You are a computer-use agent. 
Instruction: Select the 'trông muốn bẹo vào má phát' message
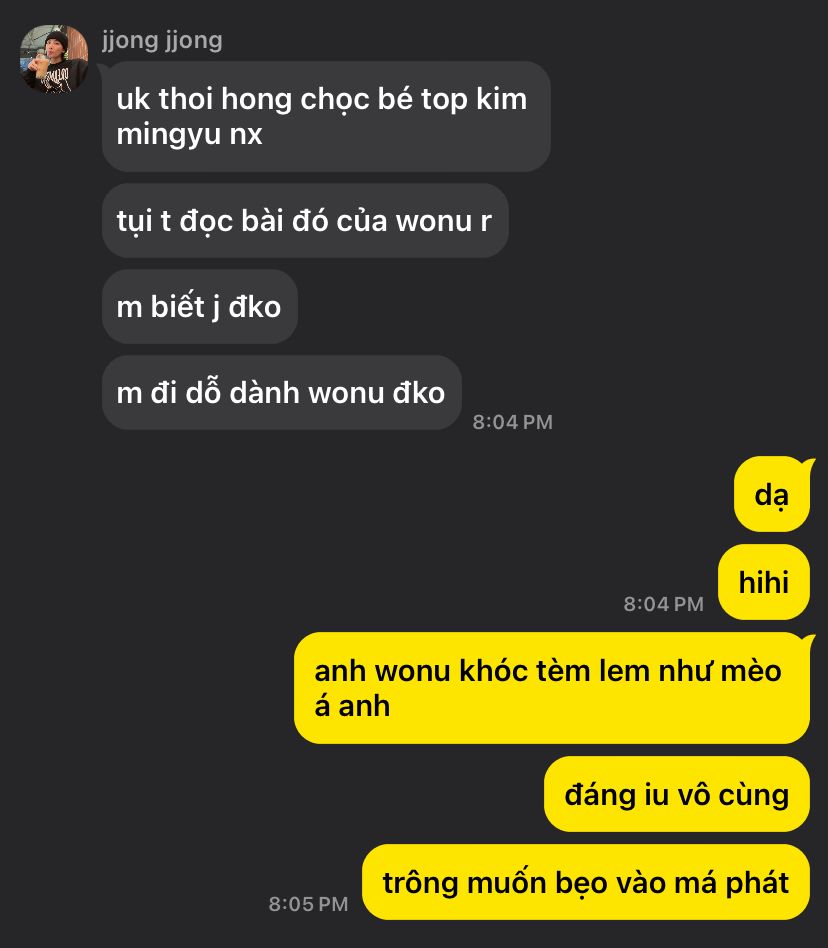tap(586, 883)
